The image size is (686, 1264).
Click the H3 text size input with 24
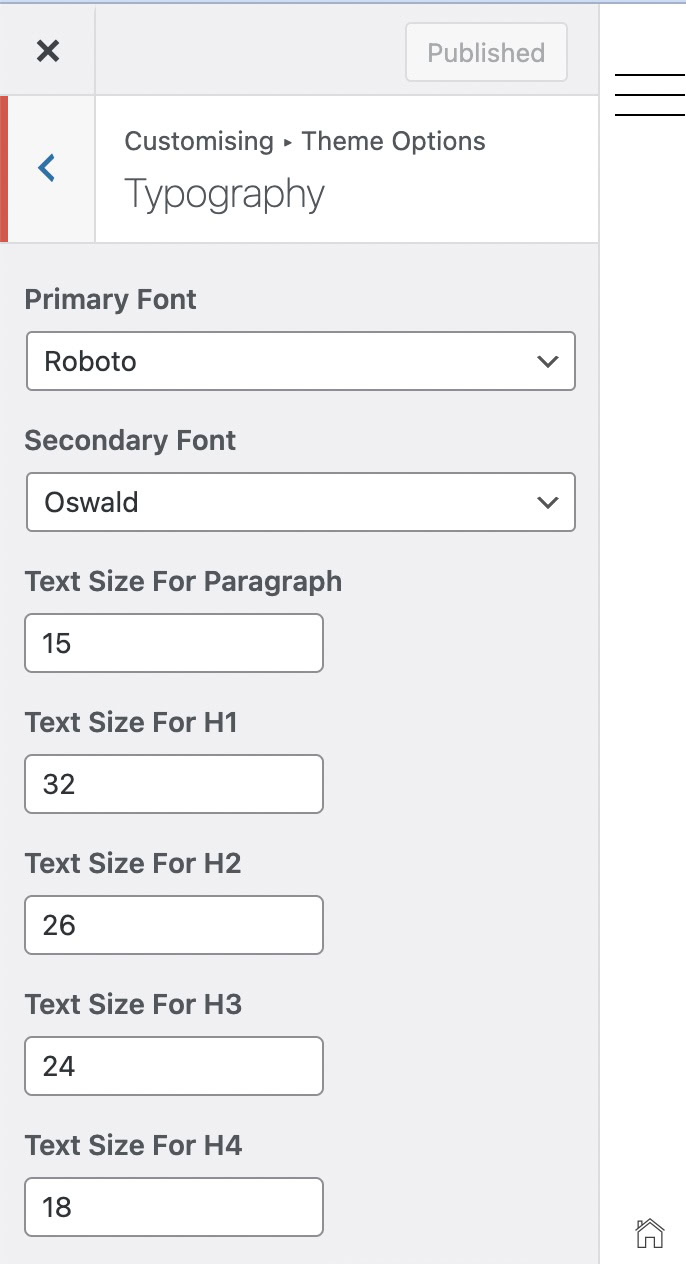coord(174,1066)
